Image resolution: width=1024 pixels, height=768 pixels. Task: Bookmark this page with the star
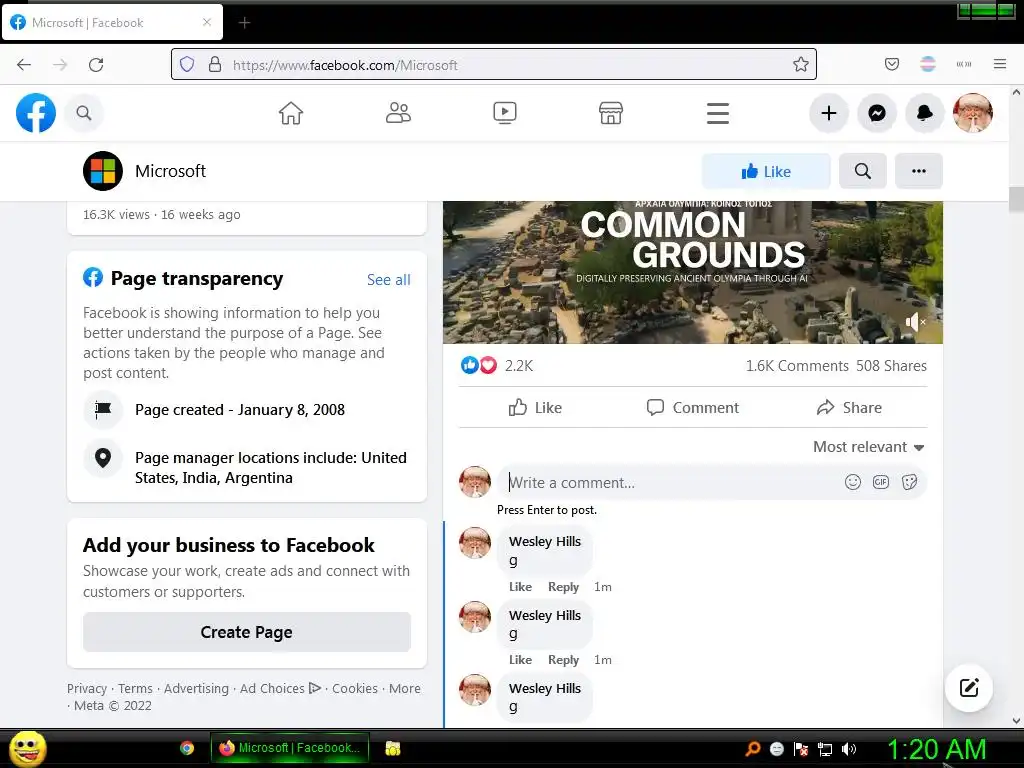[x=801, y=64]
